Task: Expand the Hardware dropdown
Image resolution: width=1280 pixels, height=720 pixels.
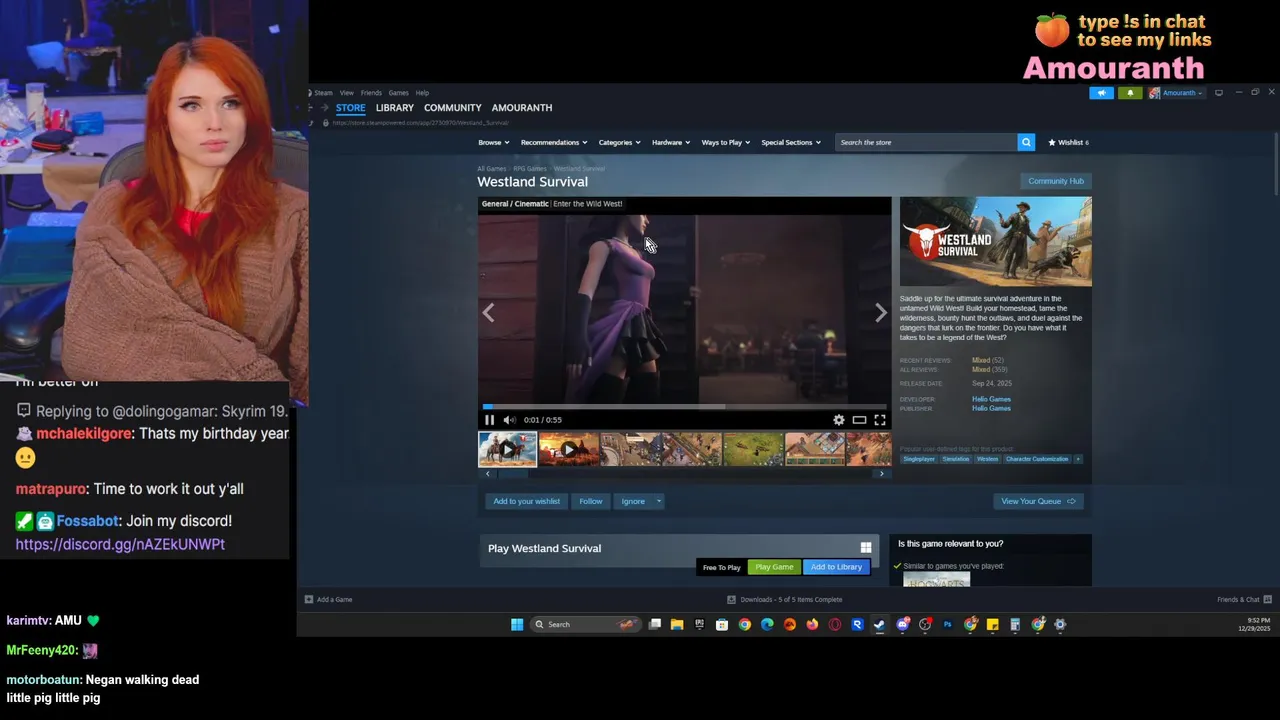Action: click(671, 142)
